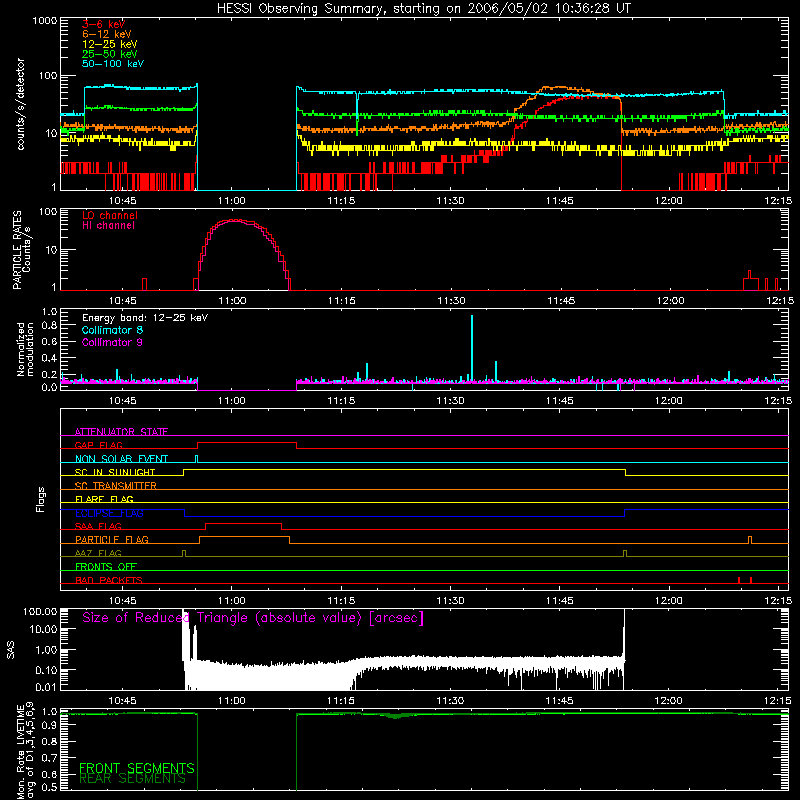Select the Collimator 8 legend label
Viewport: 800px width, 800px height.
(x=112, y=330)
